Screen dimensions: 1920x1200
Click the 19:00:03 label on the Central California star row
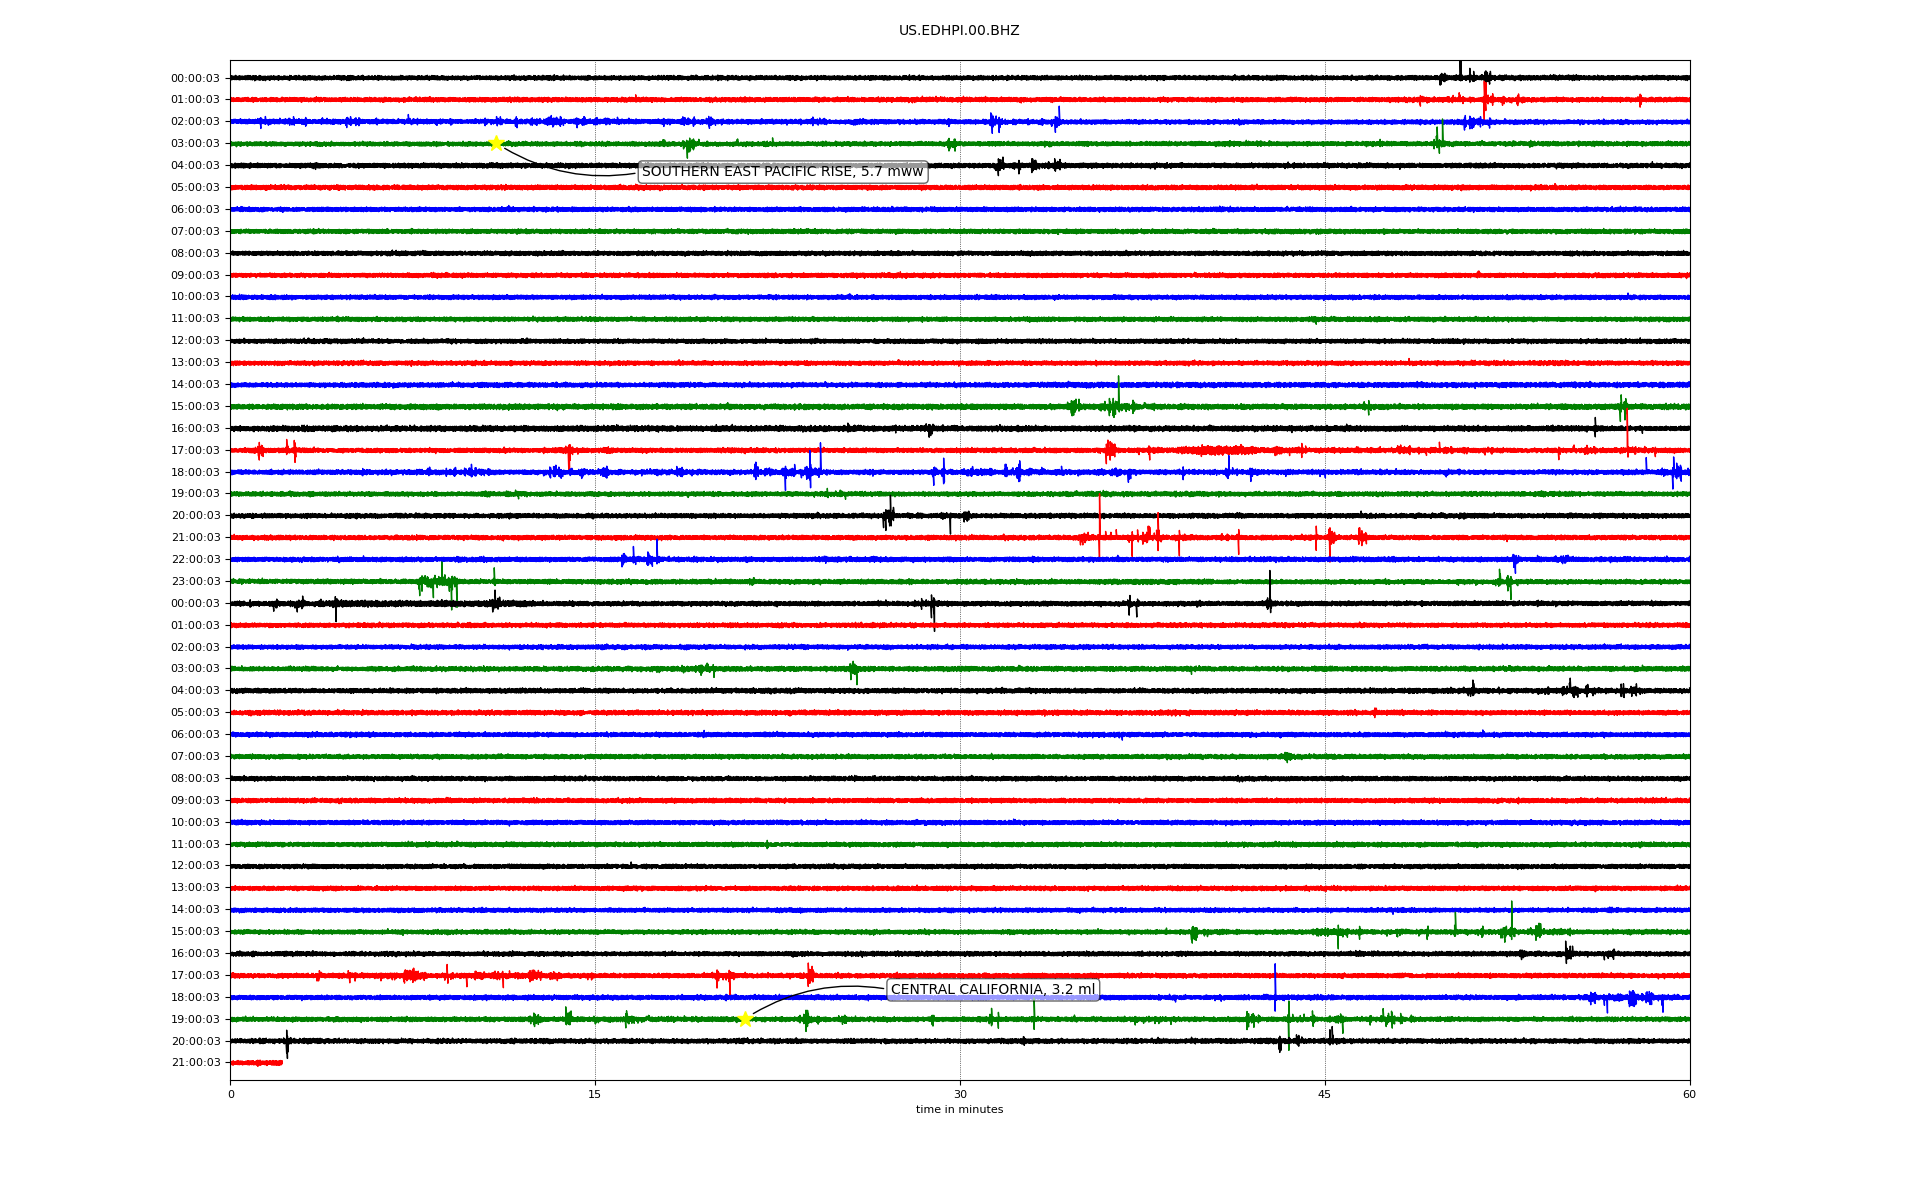coord(195,1020)
